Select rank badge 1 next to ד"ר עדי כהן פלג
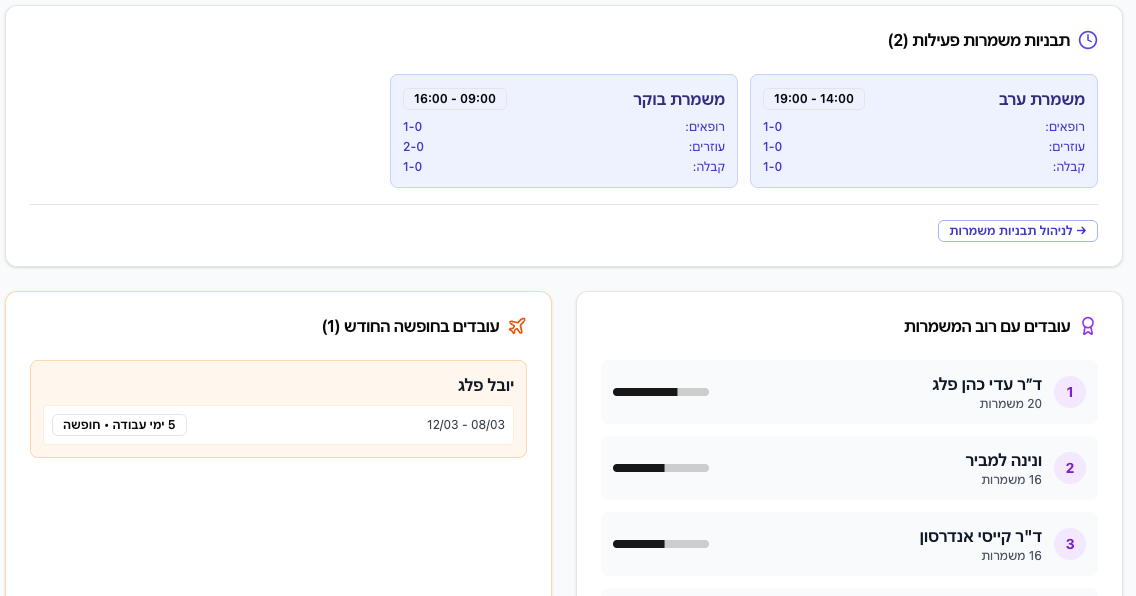Screen dimensions: 1136x596 point(1070,392)
